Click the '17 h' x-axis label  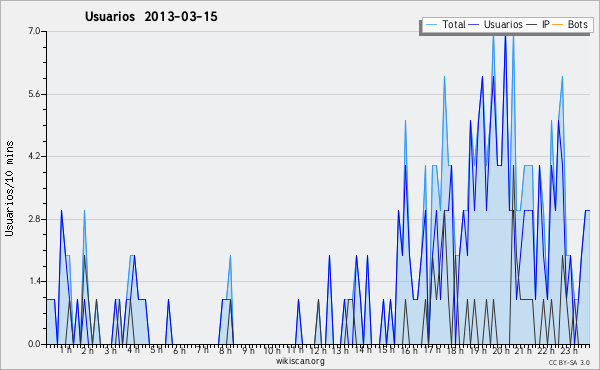coord(432,350)
